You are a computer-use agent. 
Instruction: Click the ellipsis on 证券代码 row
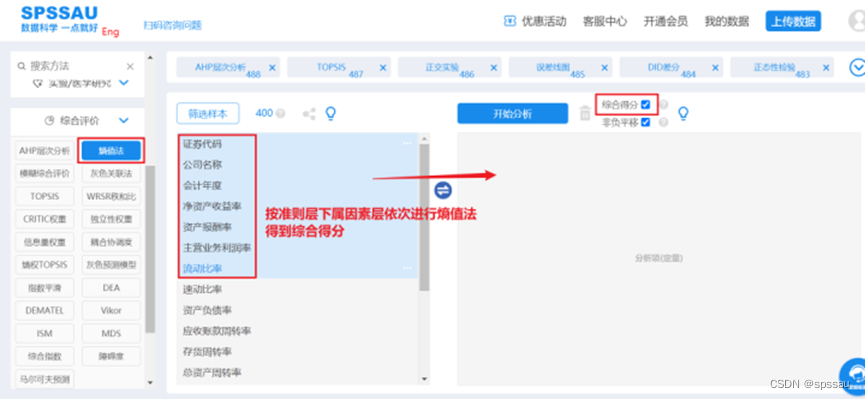(407, 143)
